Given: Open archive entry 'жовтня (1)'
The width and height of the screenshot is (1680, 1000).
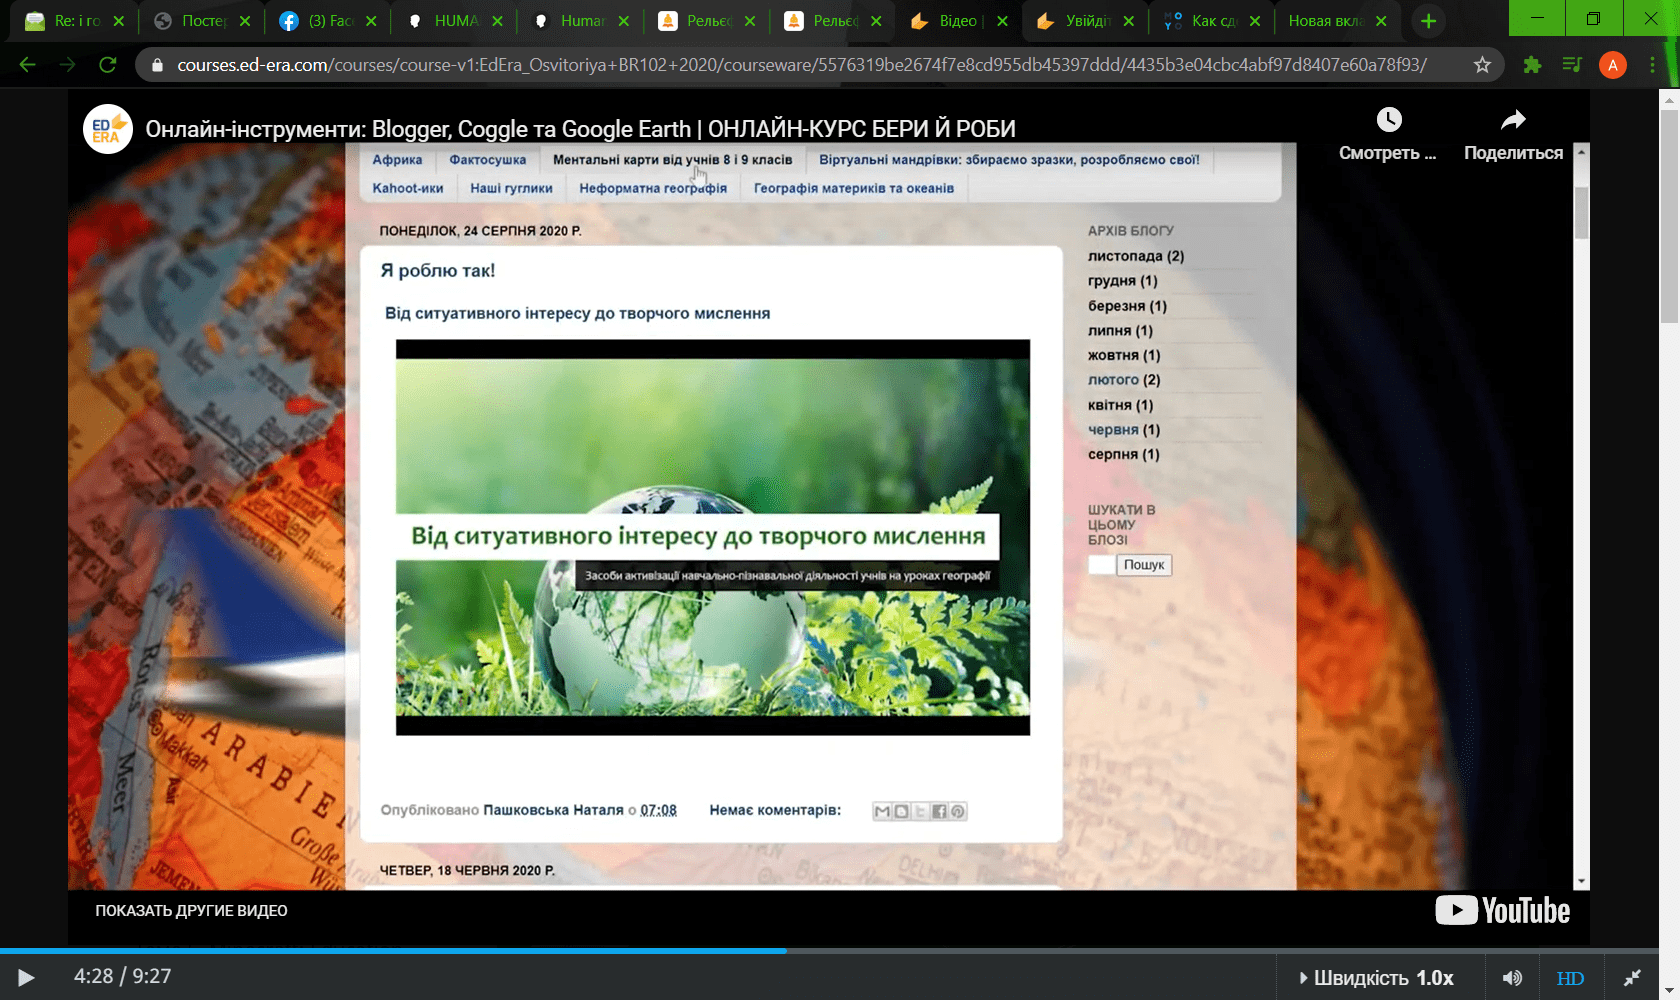Looking at the screenshot, I should 1124,355.
